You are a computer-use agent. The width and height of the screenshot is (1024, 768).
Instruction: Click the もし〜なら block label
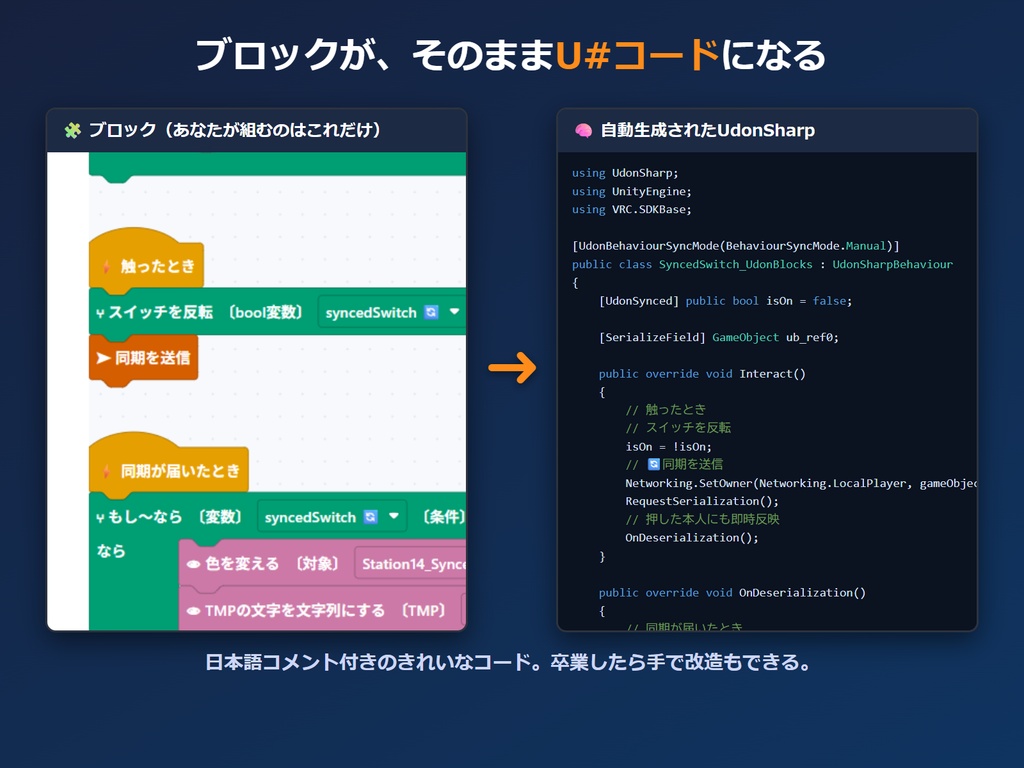point(145,517)
